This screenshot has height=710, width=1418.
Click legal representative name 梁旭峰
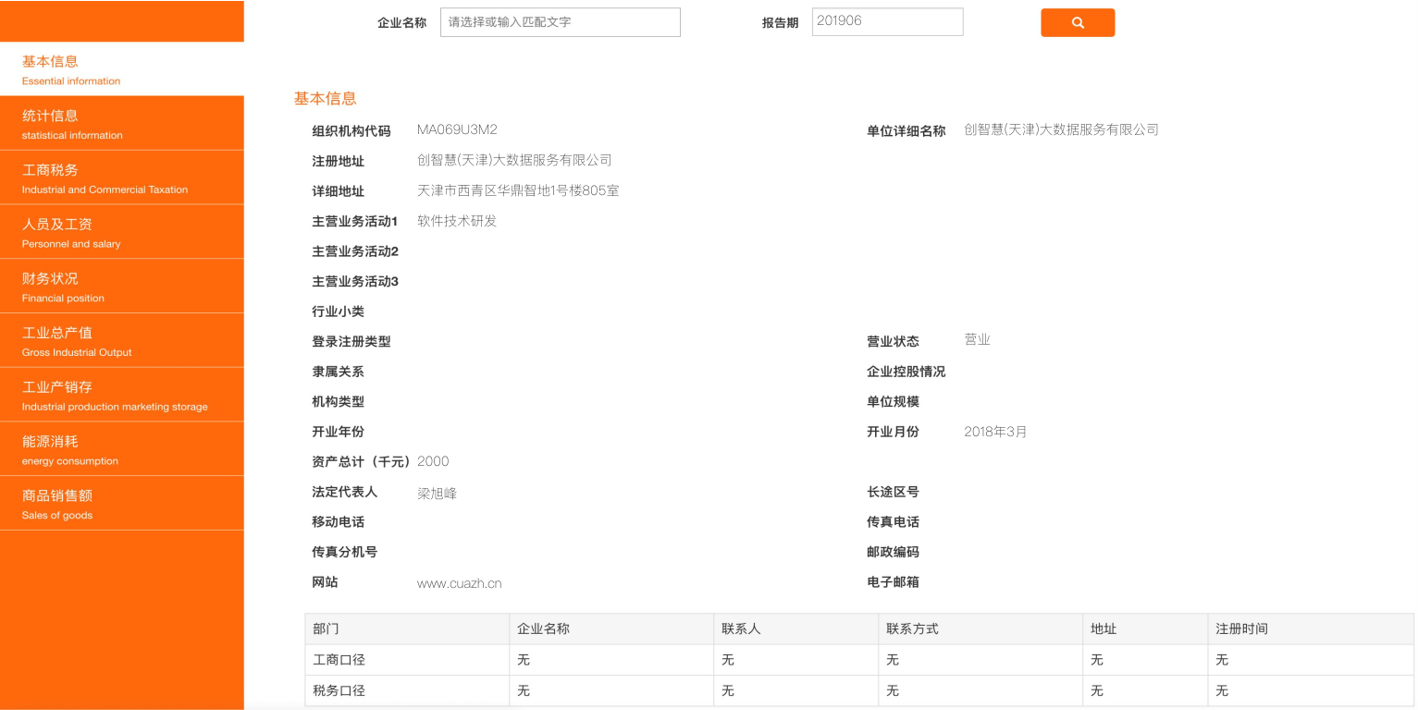[437, 493]
